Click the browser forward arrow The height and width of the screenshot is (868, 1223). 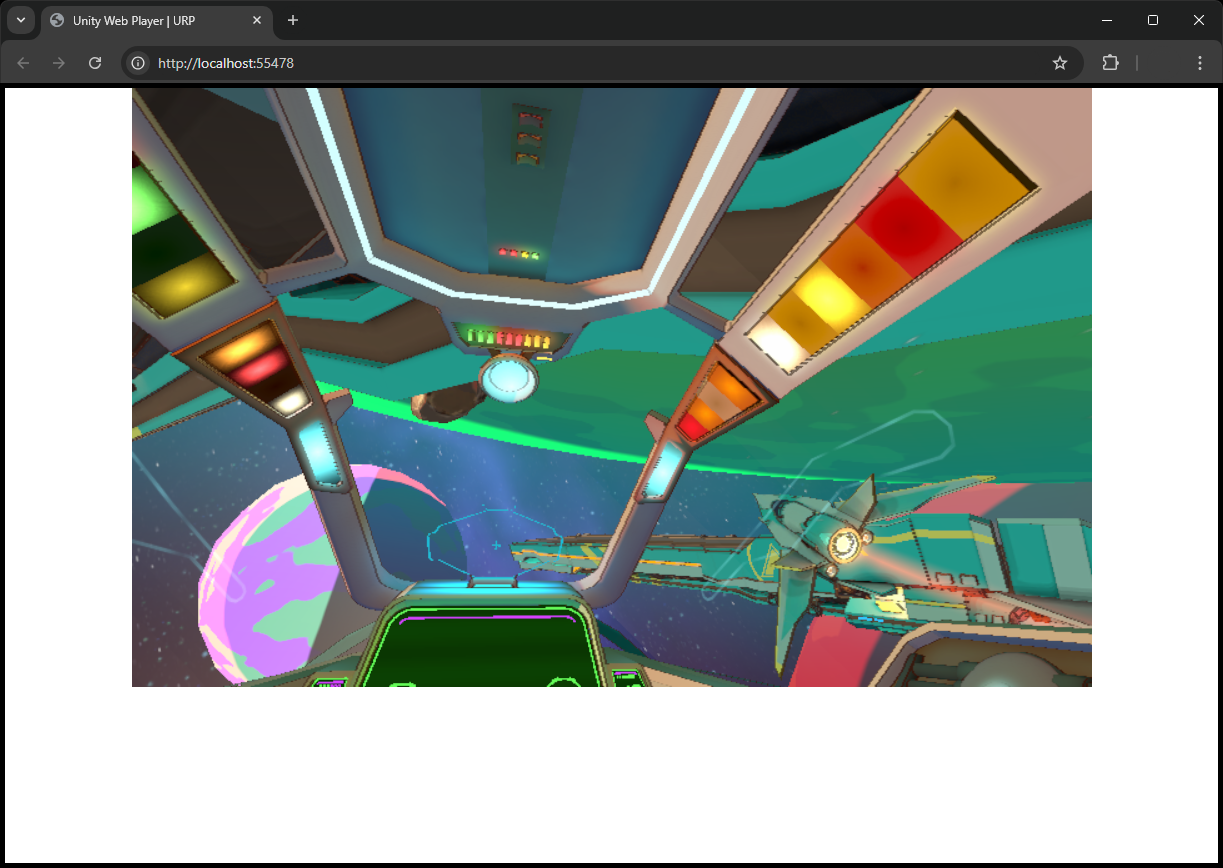coord(59,63)
